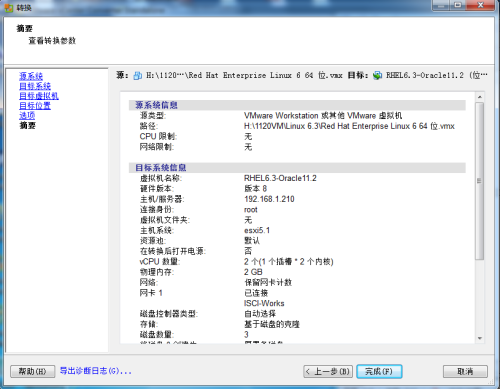The height and width of the screenshot is (389, 500).
Task: Click the esxi5.1 host system value
Action: tap(257, 230)
